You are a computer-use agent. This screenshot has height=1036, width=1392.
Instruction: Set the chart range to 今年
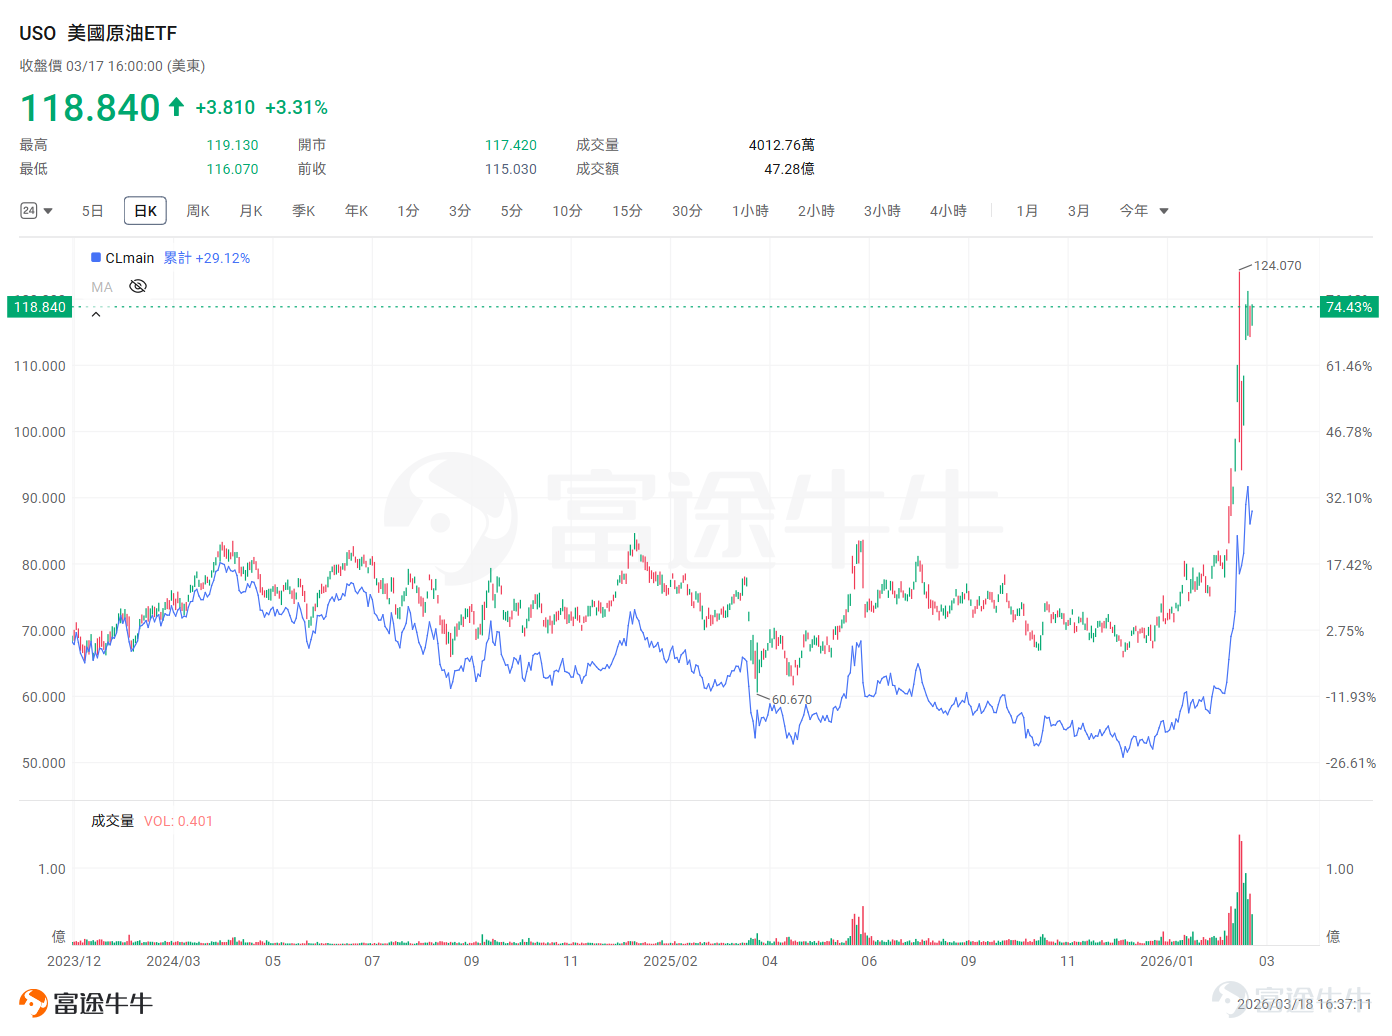pos(1134,211)
